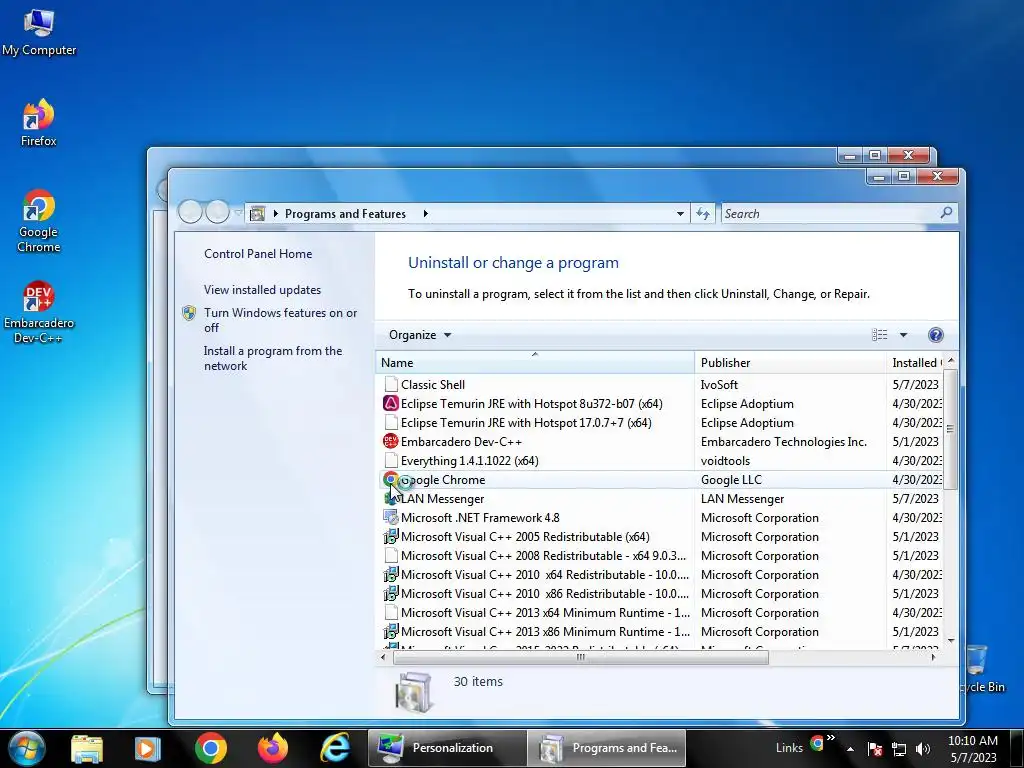This screenshot has width=1024, height=768.
Task: Click publisher IvoSoft cell
Action: (719, 385)
